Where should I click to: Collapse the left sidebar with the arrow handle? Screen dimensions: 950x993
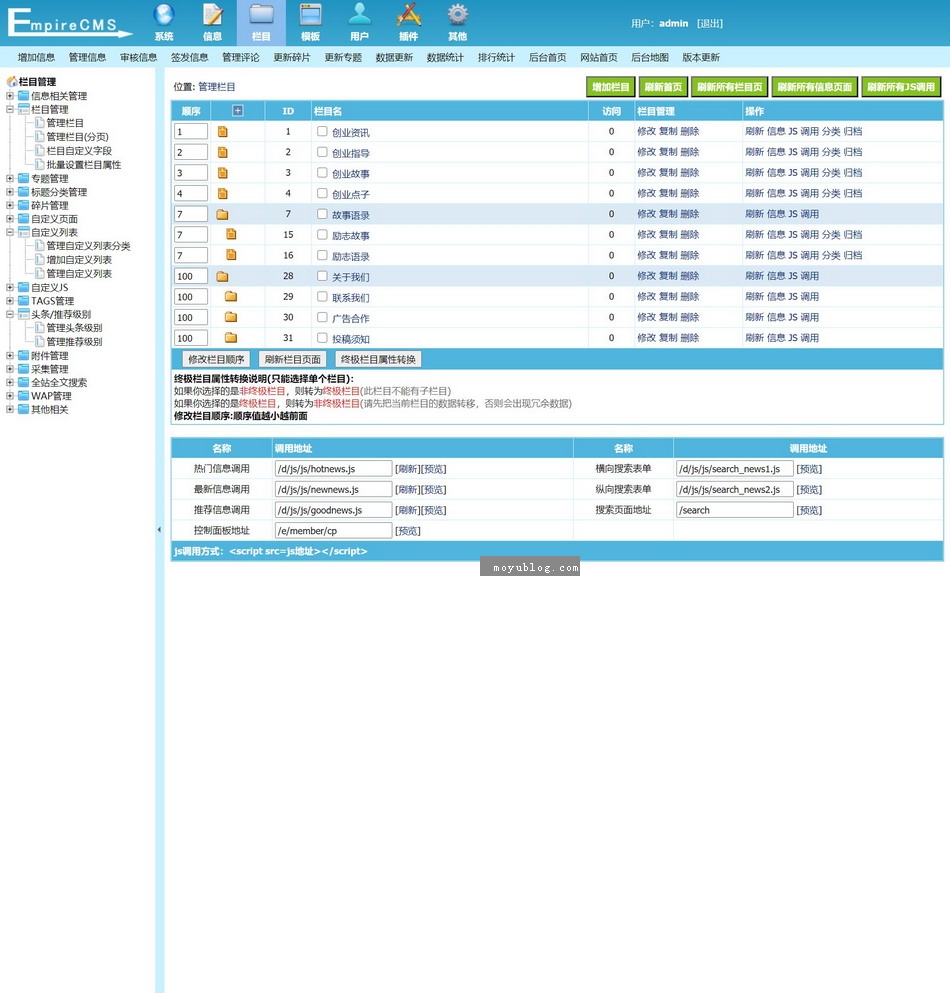point(159,529)
